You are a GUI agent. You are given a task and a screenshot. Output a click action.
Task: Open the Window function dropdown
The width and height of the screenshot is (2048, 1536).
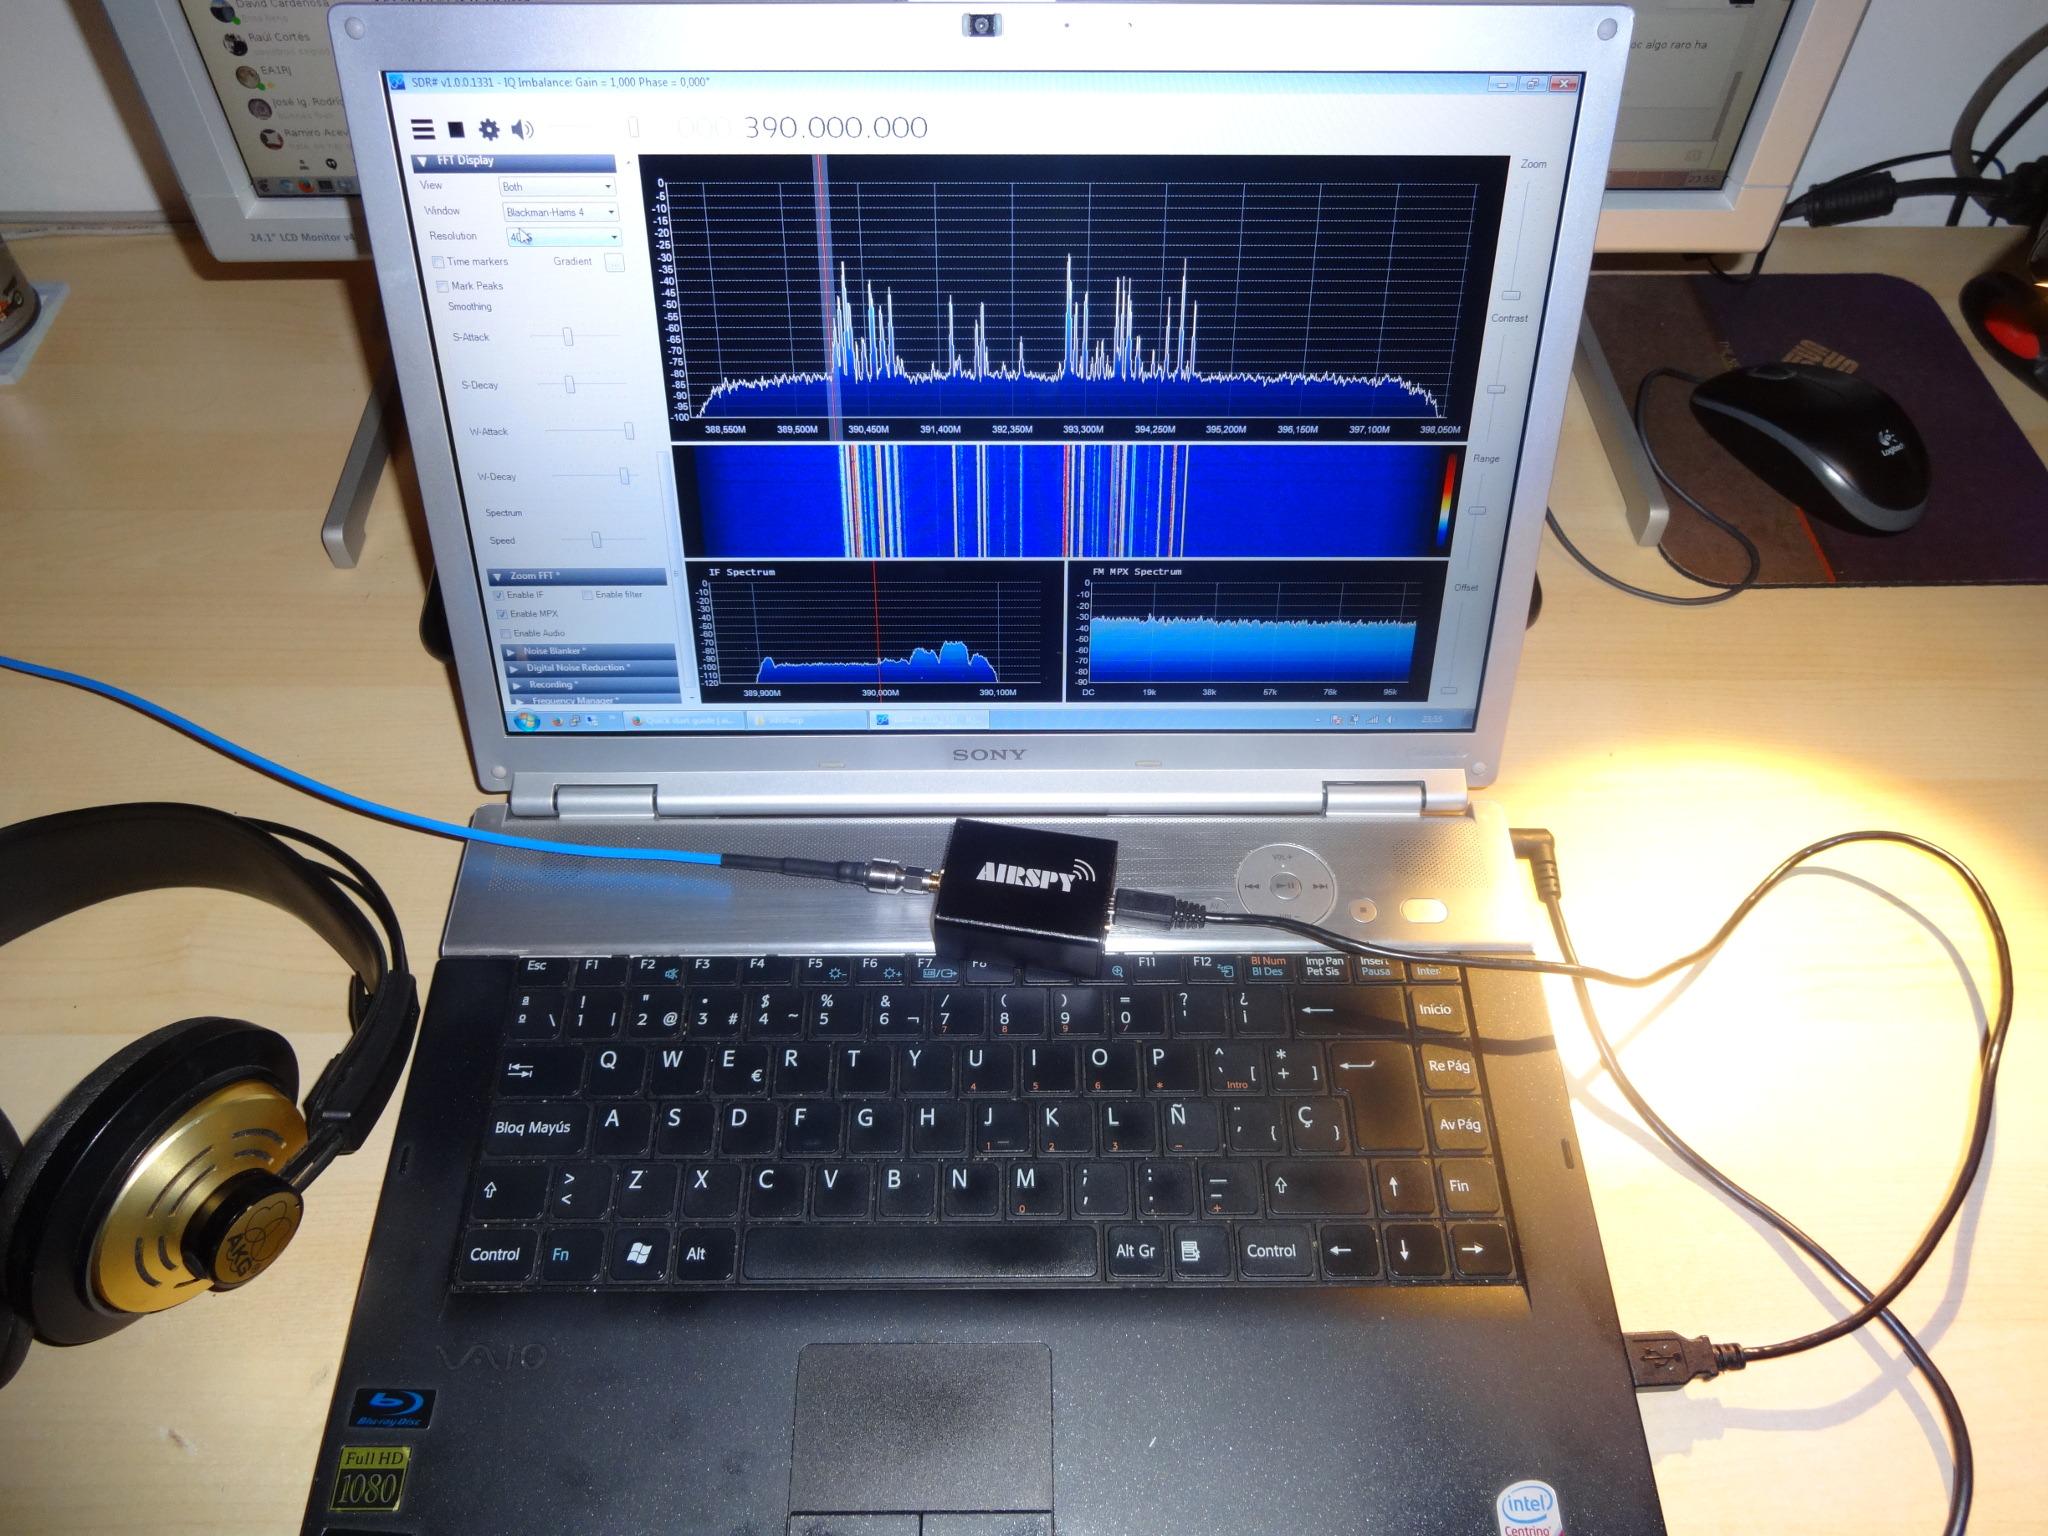pos(560,212)
